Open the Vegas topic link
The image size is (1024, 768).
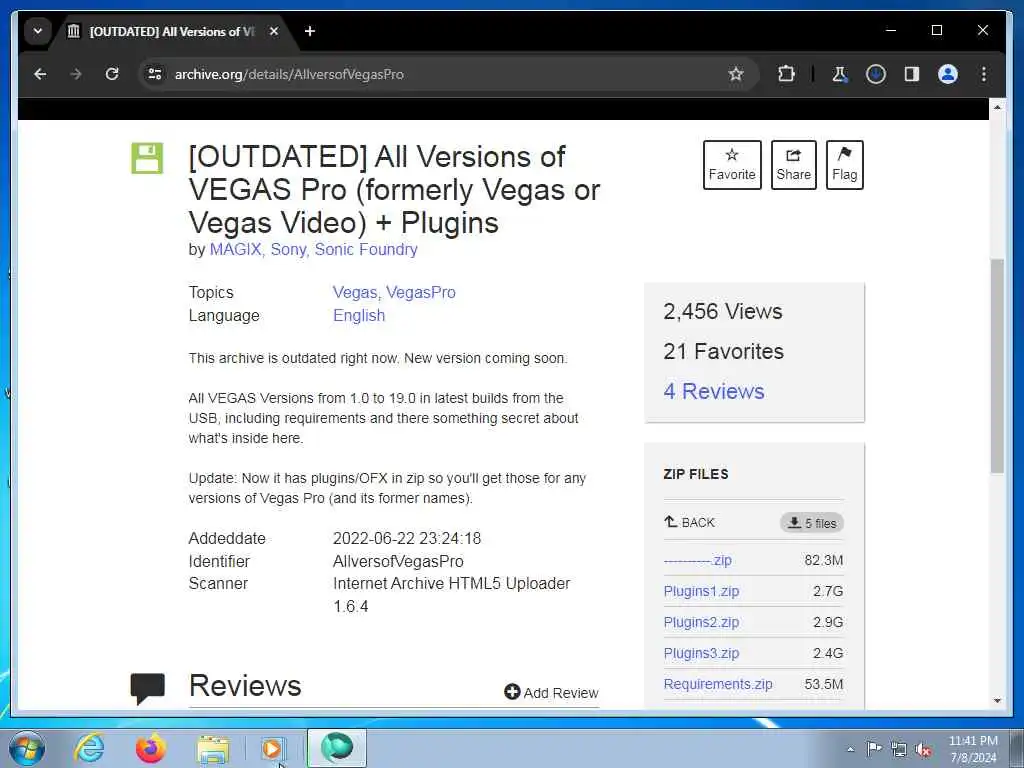pyautogui.click(x=355, y=293)
